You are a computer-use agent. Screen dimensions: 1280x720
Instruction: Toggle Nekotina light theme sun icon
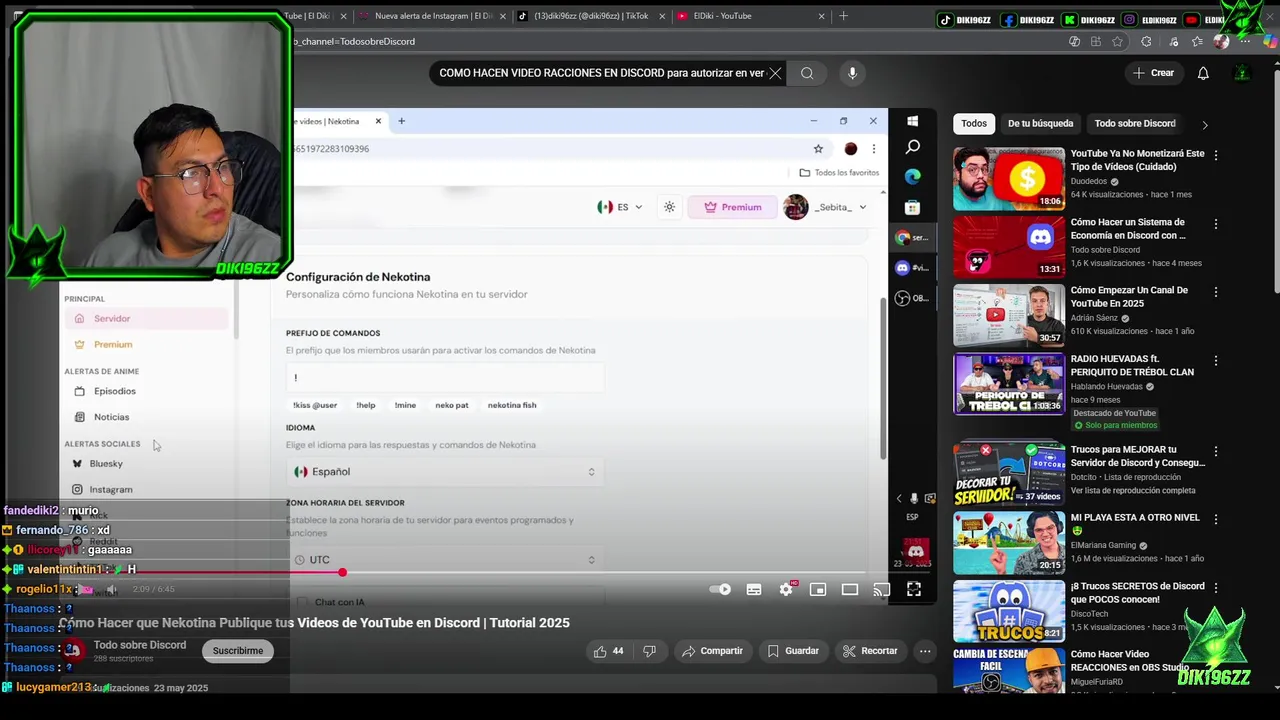tap(669, 207)
